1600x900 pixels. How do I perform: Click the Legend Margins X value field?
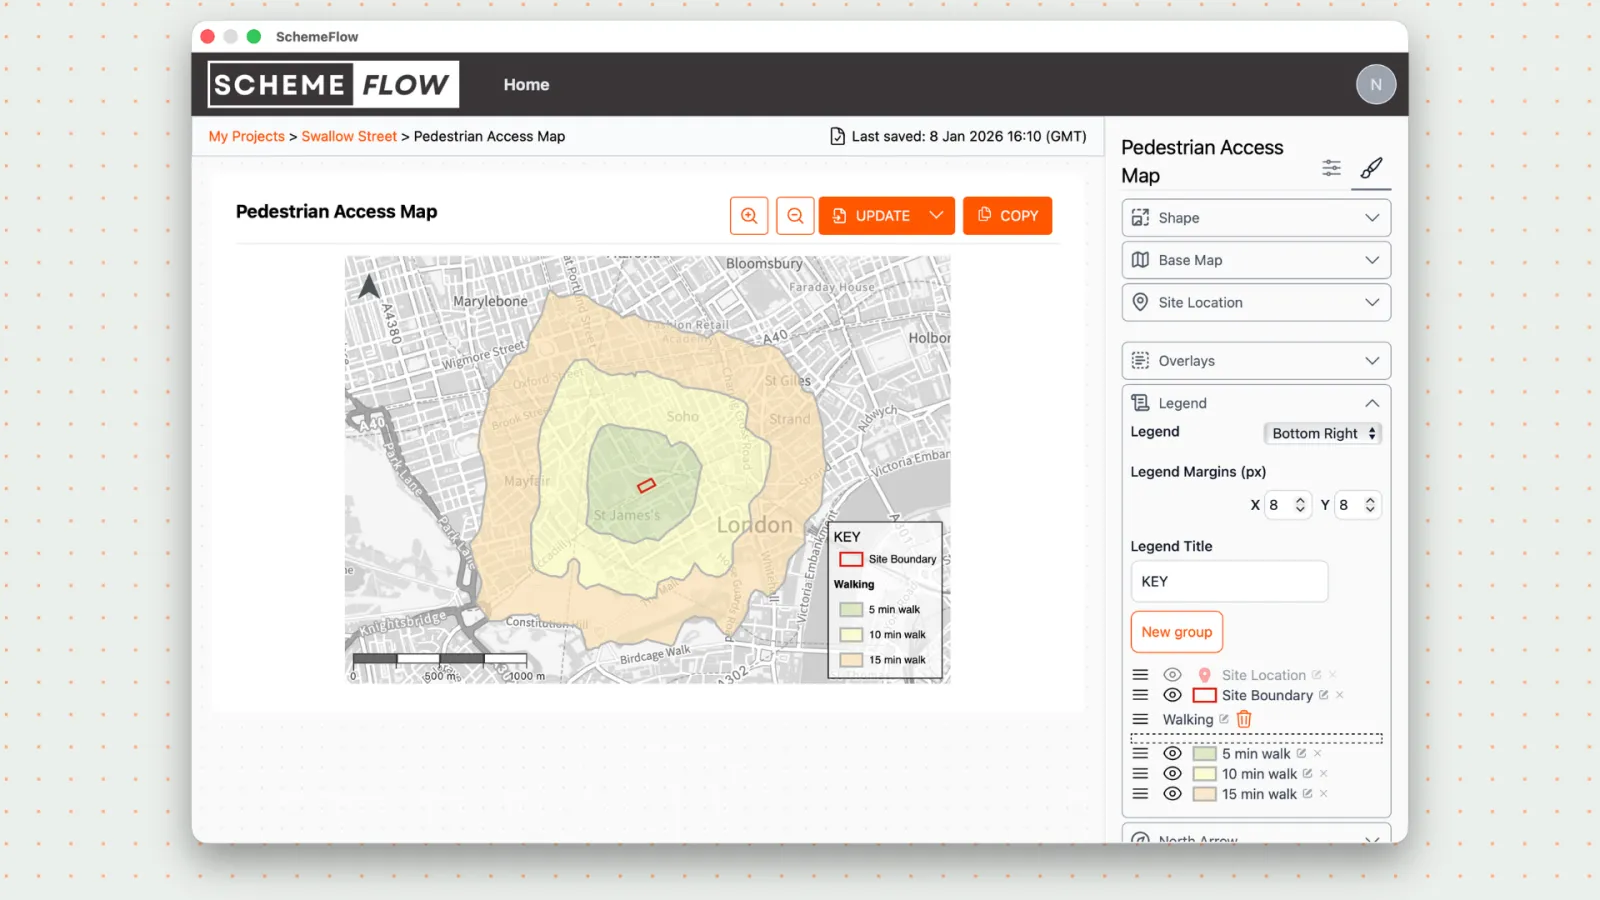[1288, 505]
